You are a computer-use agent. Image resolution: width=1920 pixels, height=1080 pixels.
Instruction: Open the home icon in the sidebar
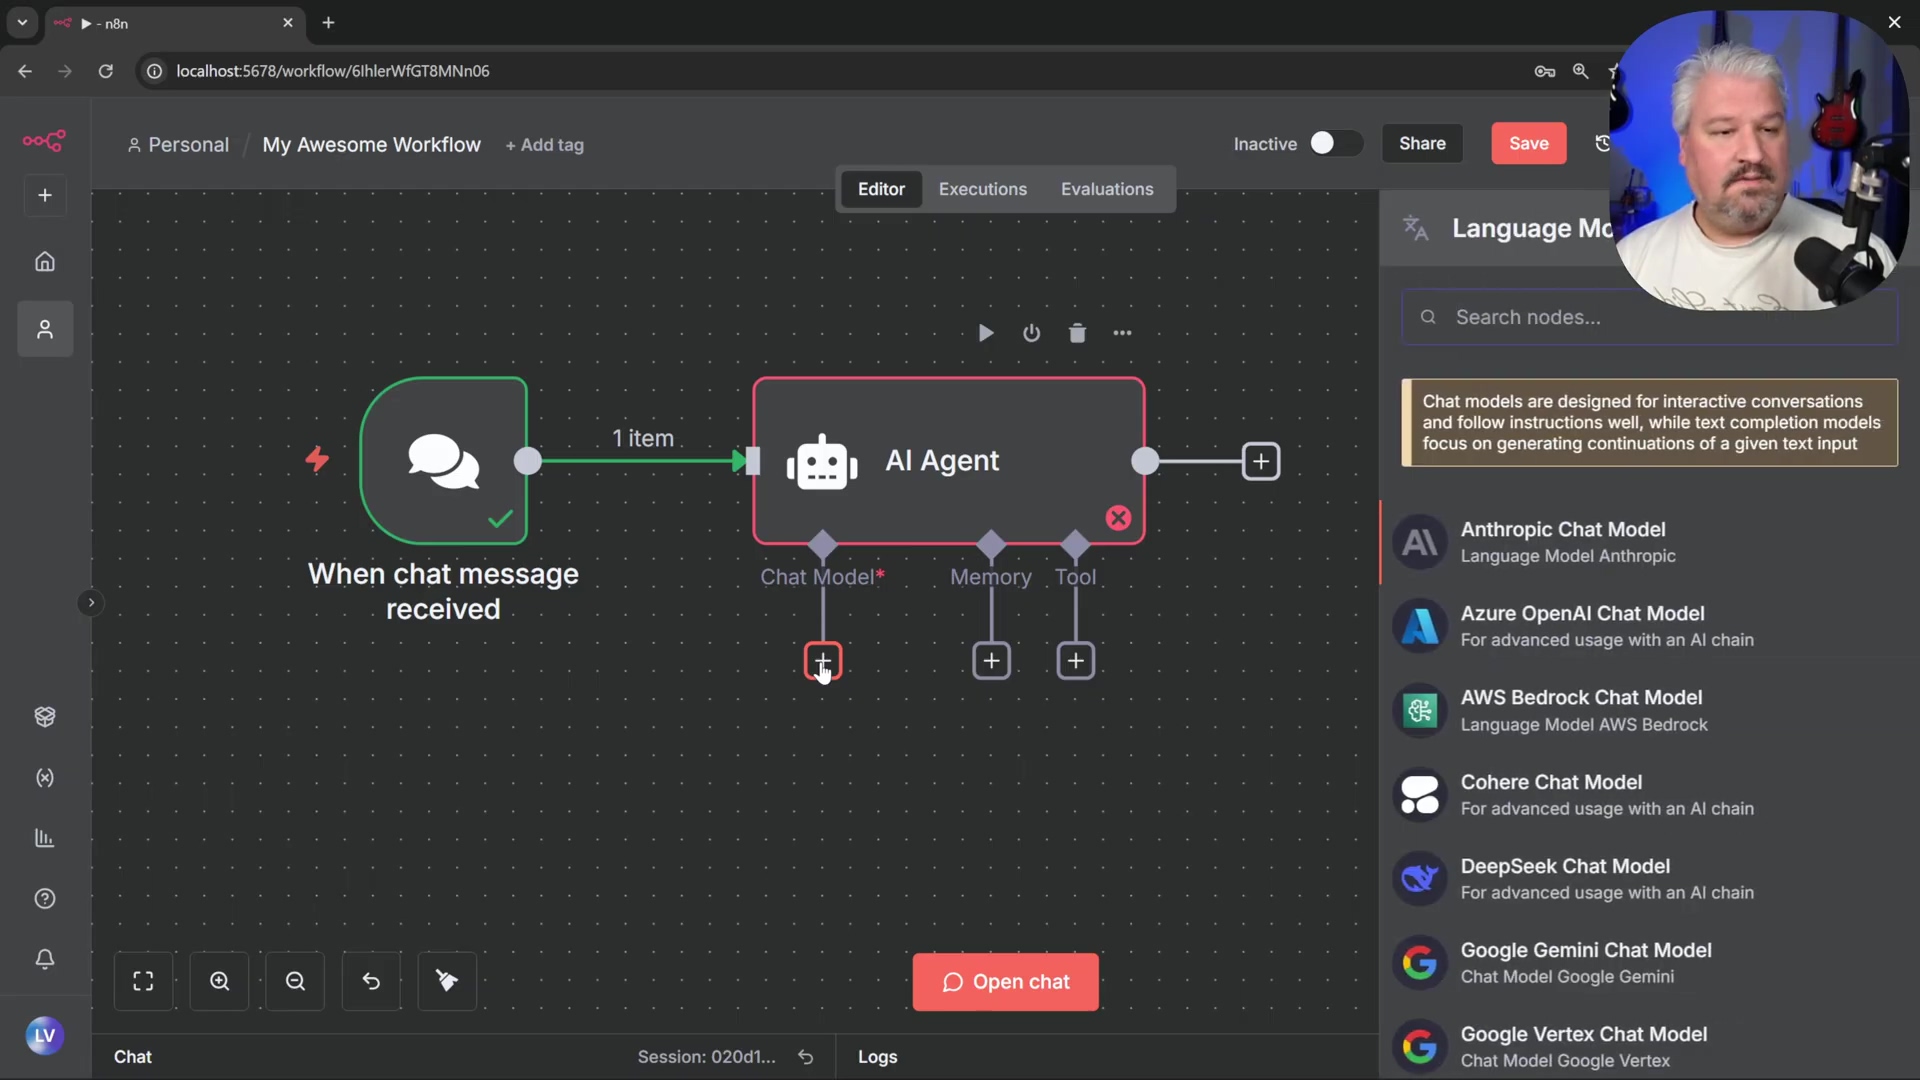pyautogui.click(x=45, y=261)
